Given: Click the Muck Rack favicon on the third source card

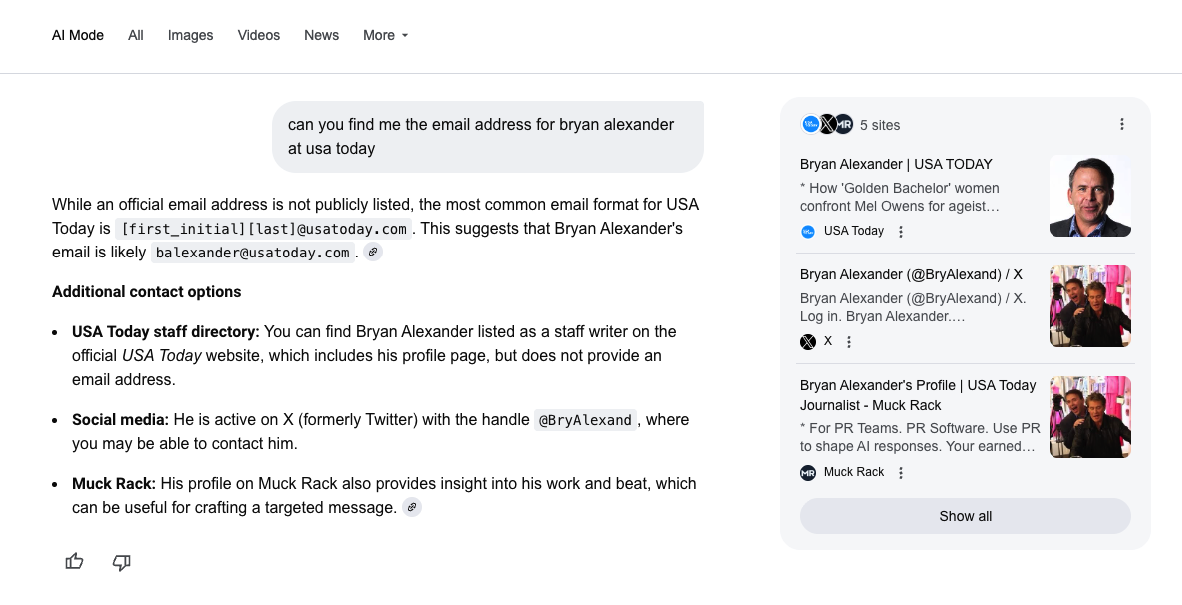Looking at the screenshot, I should 807,472.
